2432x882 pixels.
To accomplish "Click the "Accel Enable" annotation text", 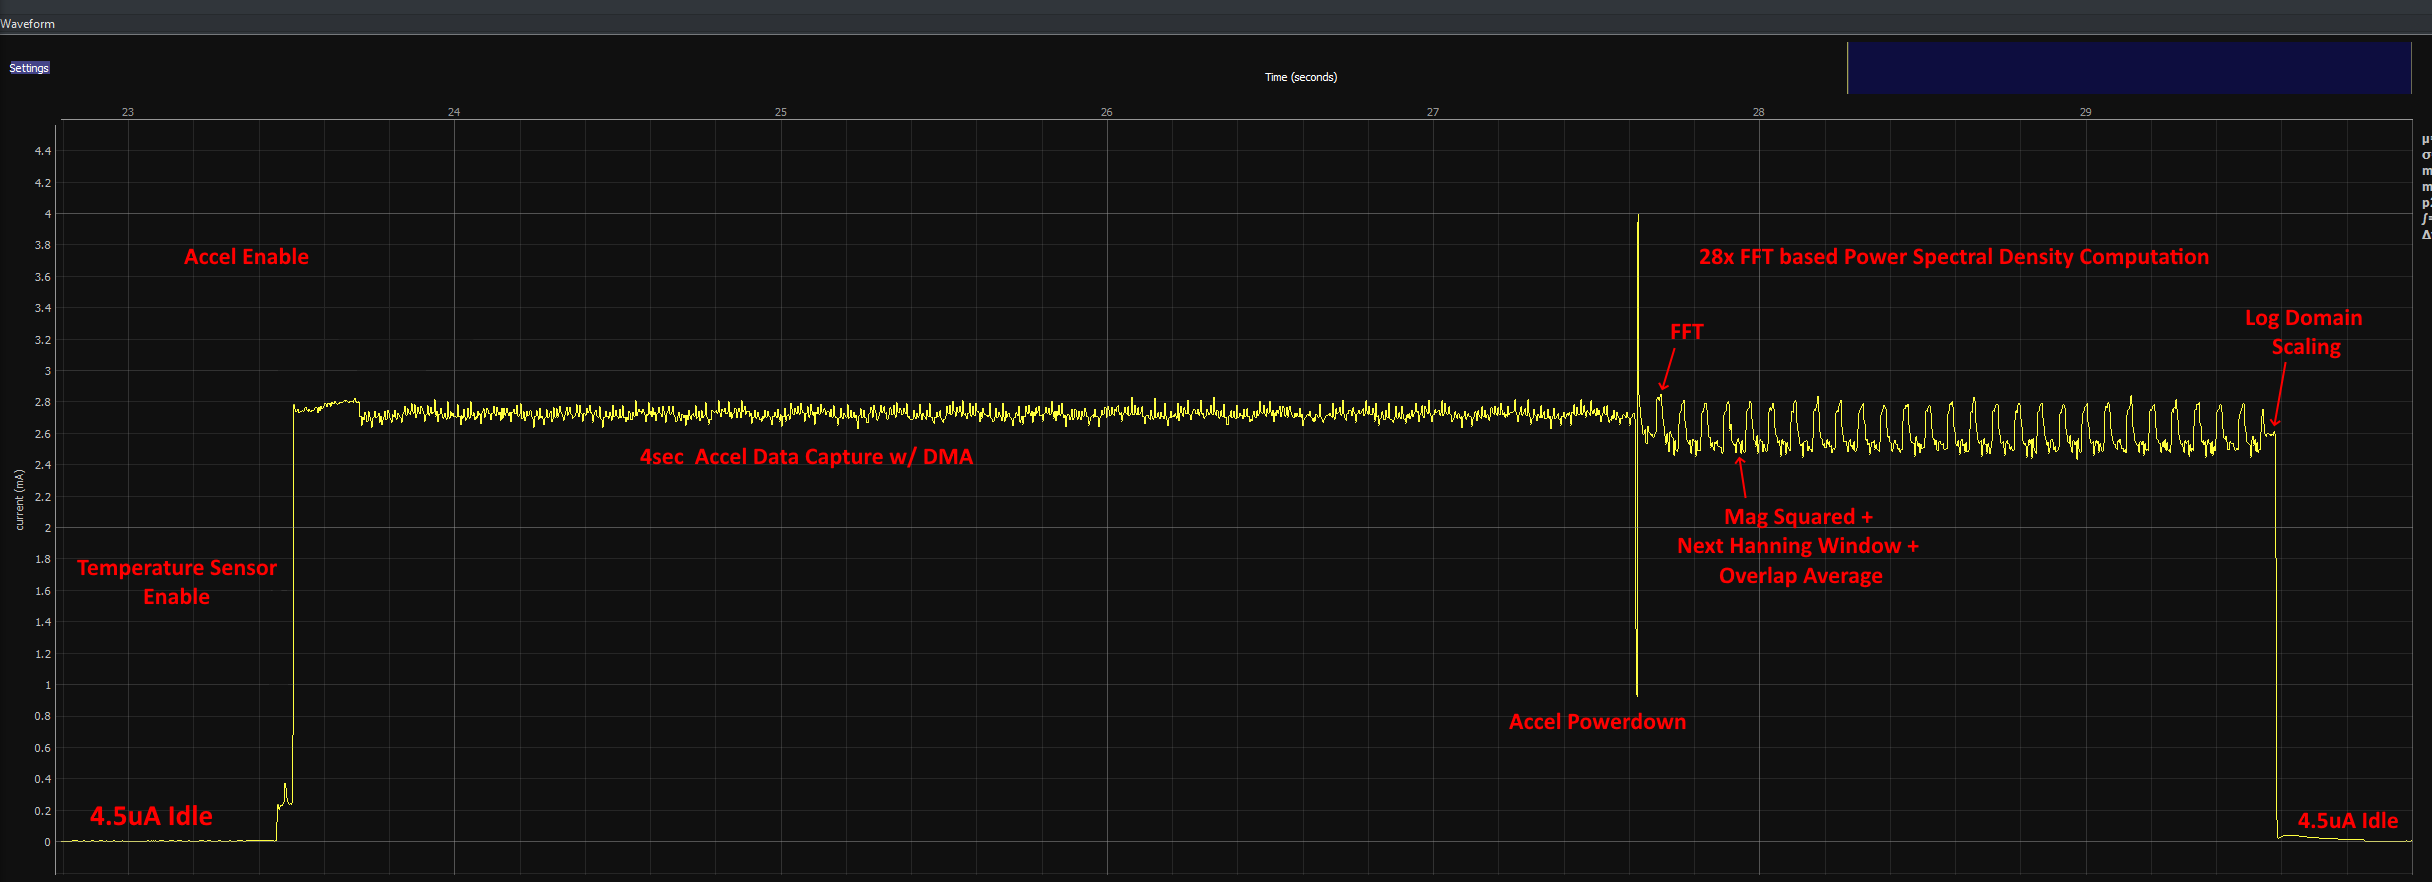I will pos(246,257).
